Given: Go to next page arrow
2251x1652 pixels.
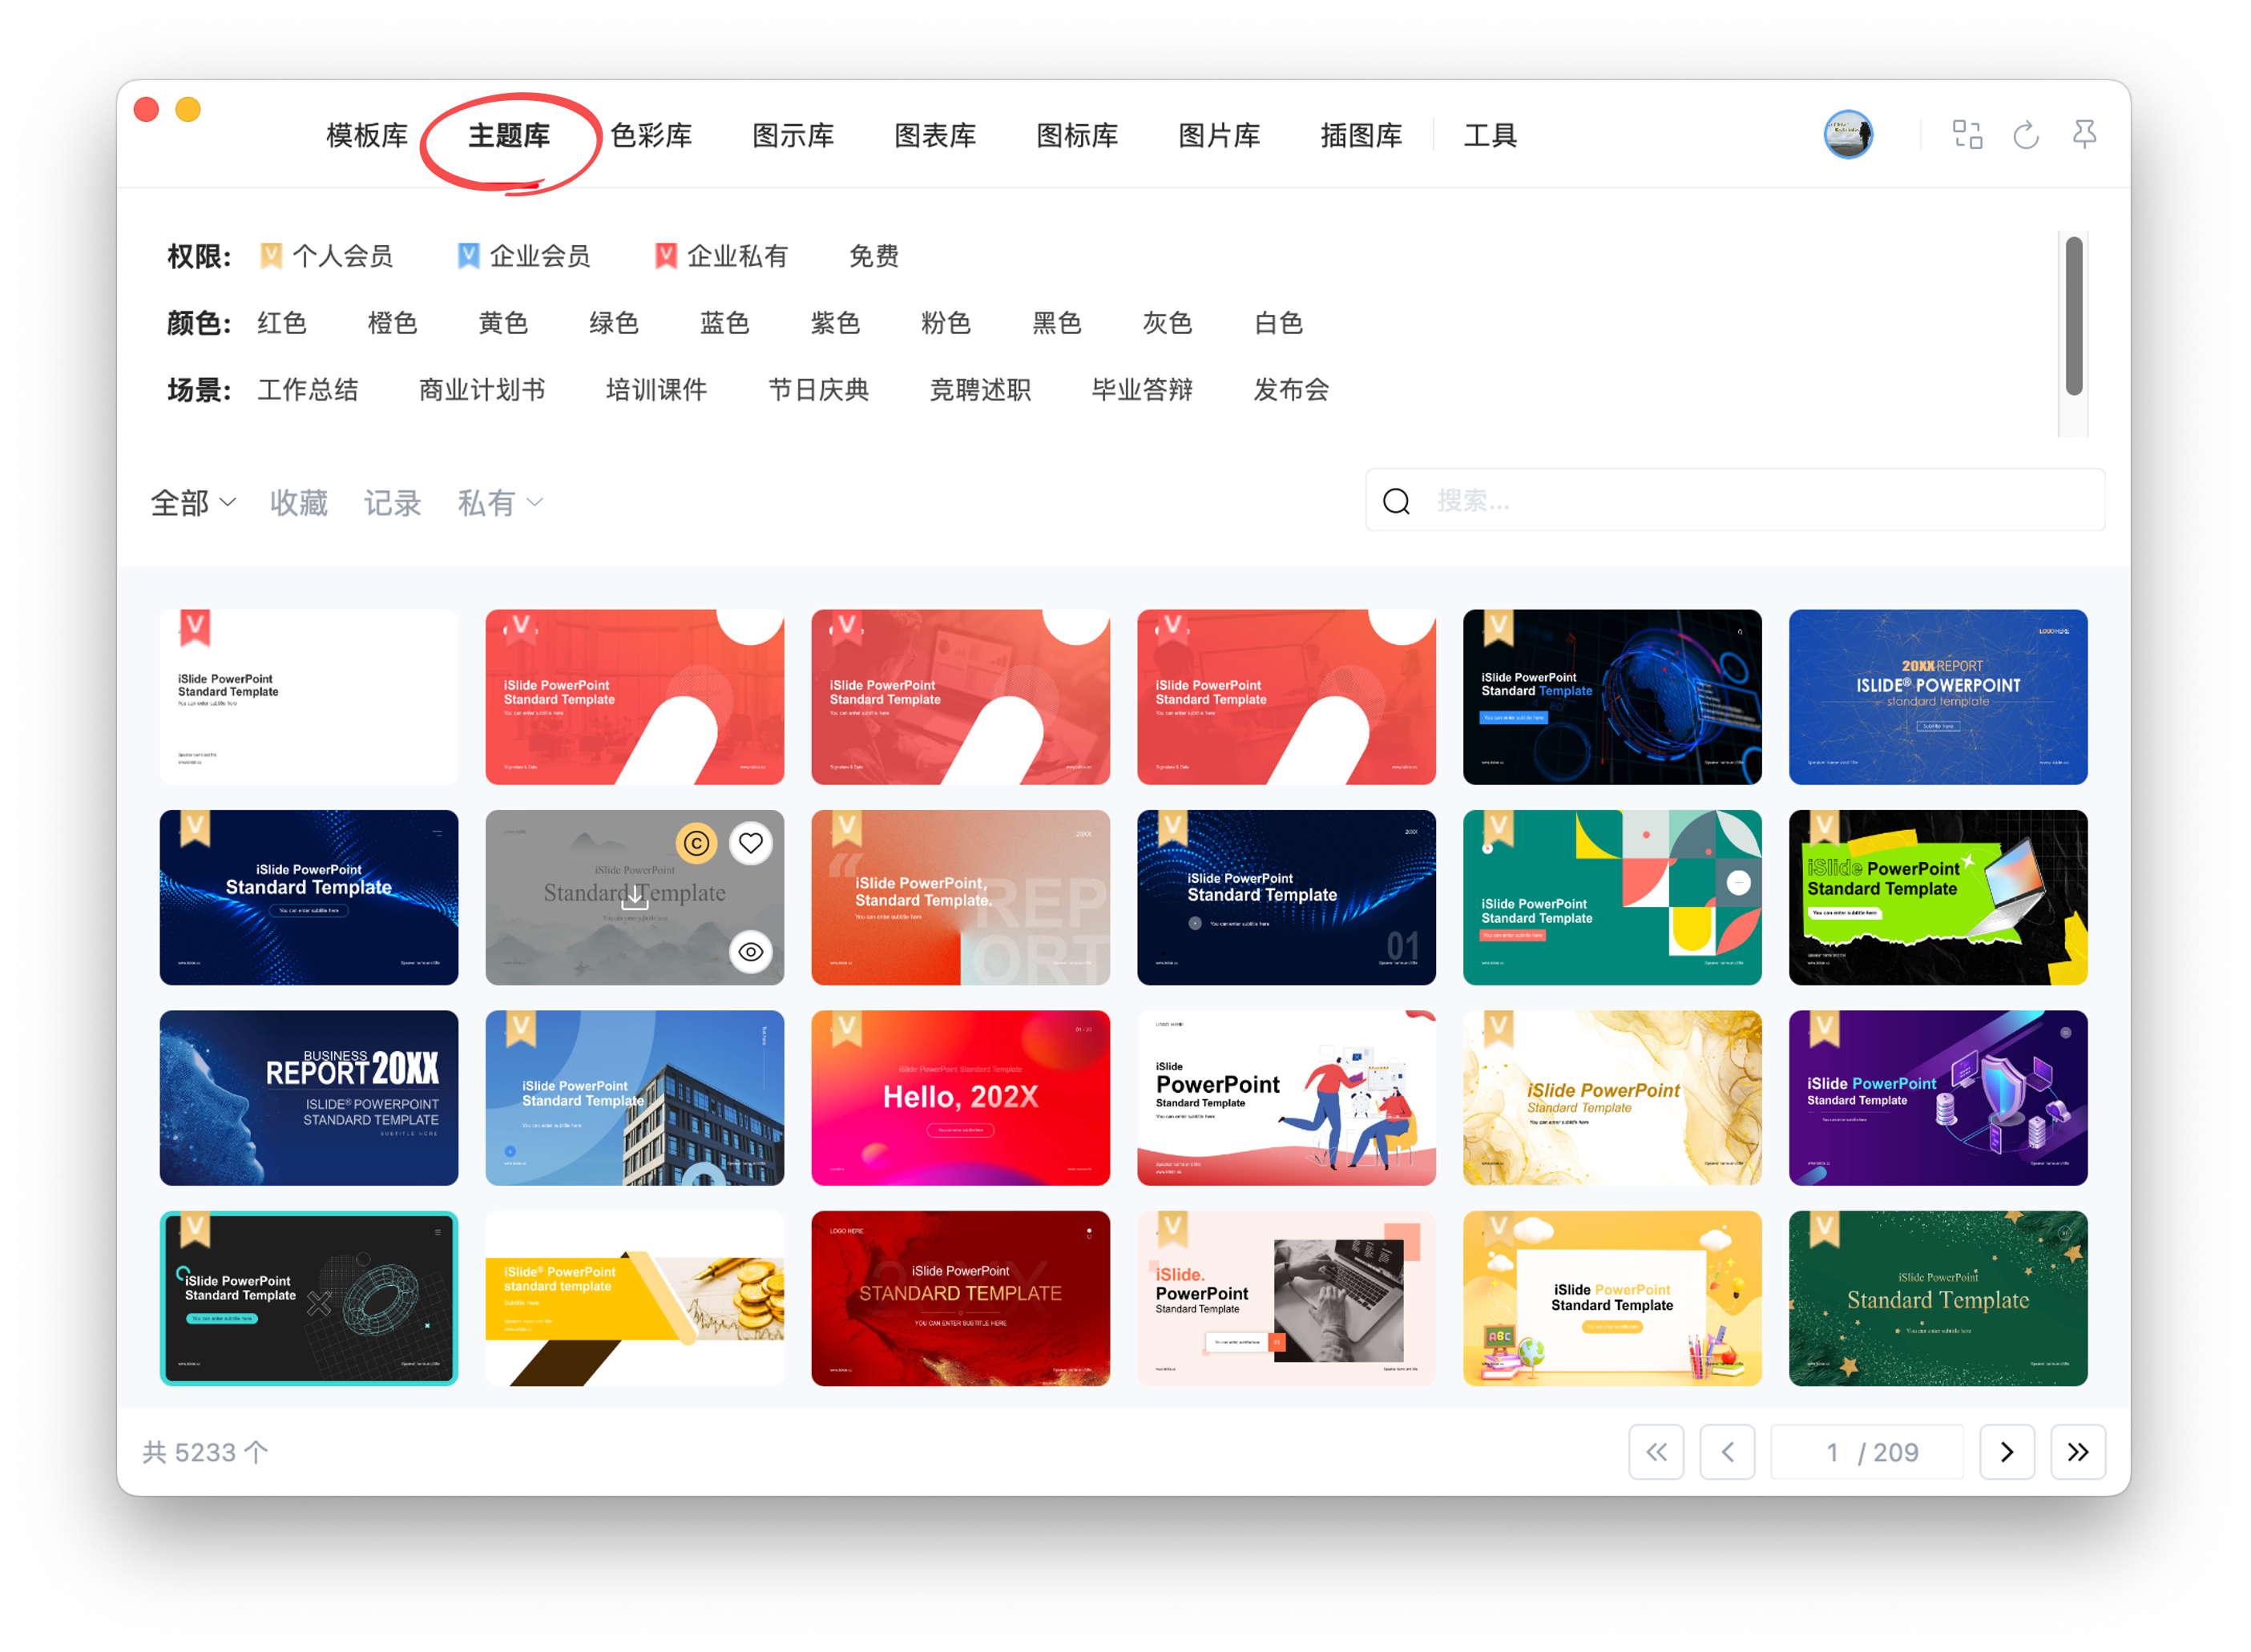Looking at the screenshot, I should click(x=2006, y=1452).
